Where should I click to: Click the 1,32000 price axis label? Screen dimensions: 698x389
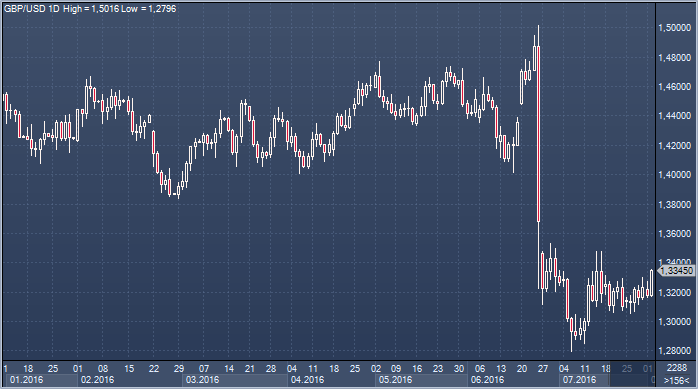[674, 292]
